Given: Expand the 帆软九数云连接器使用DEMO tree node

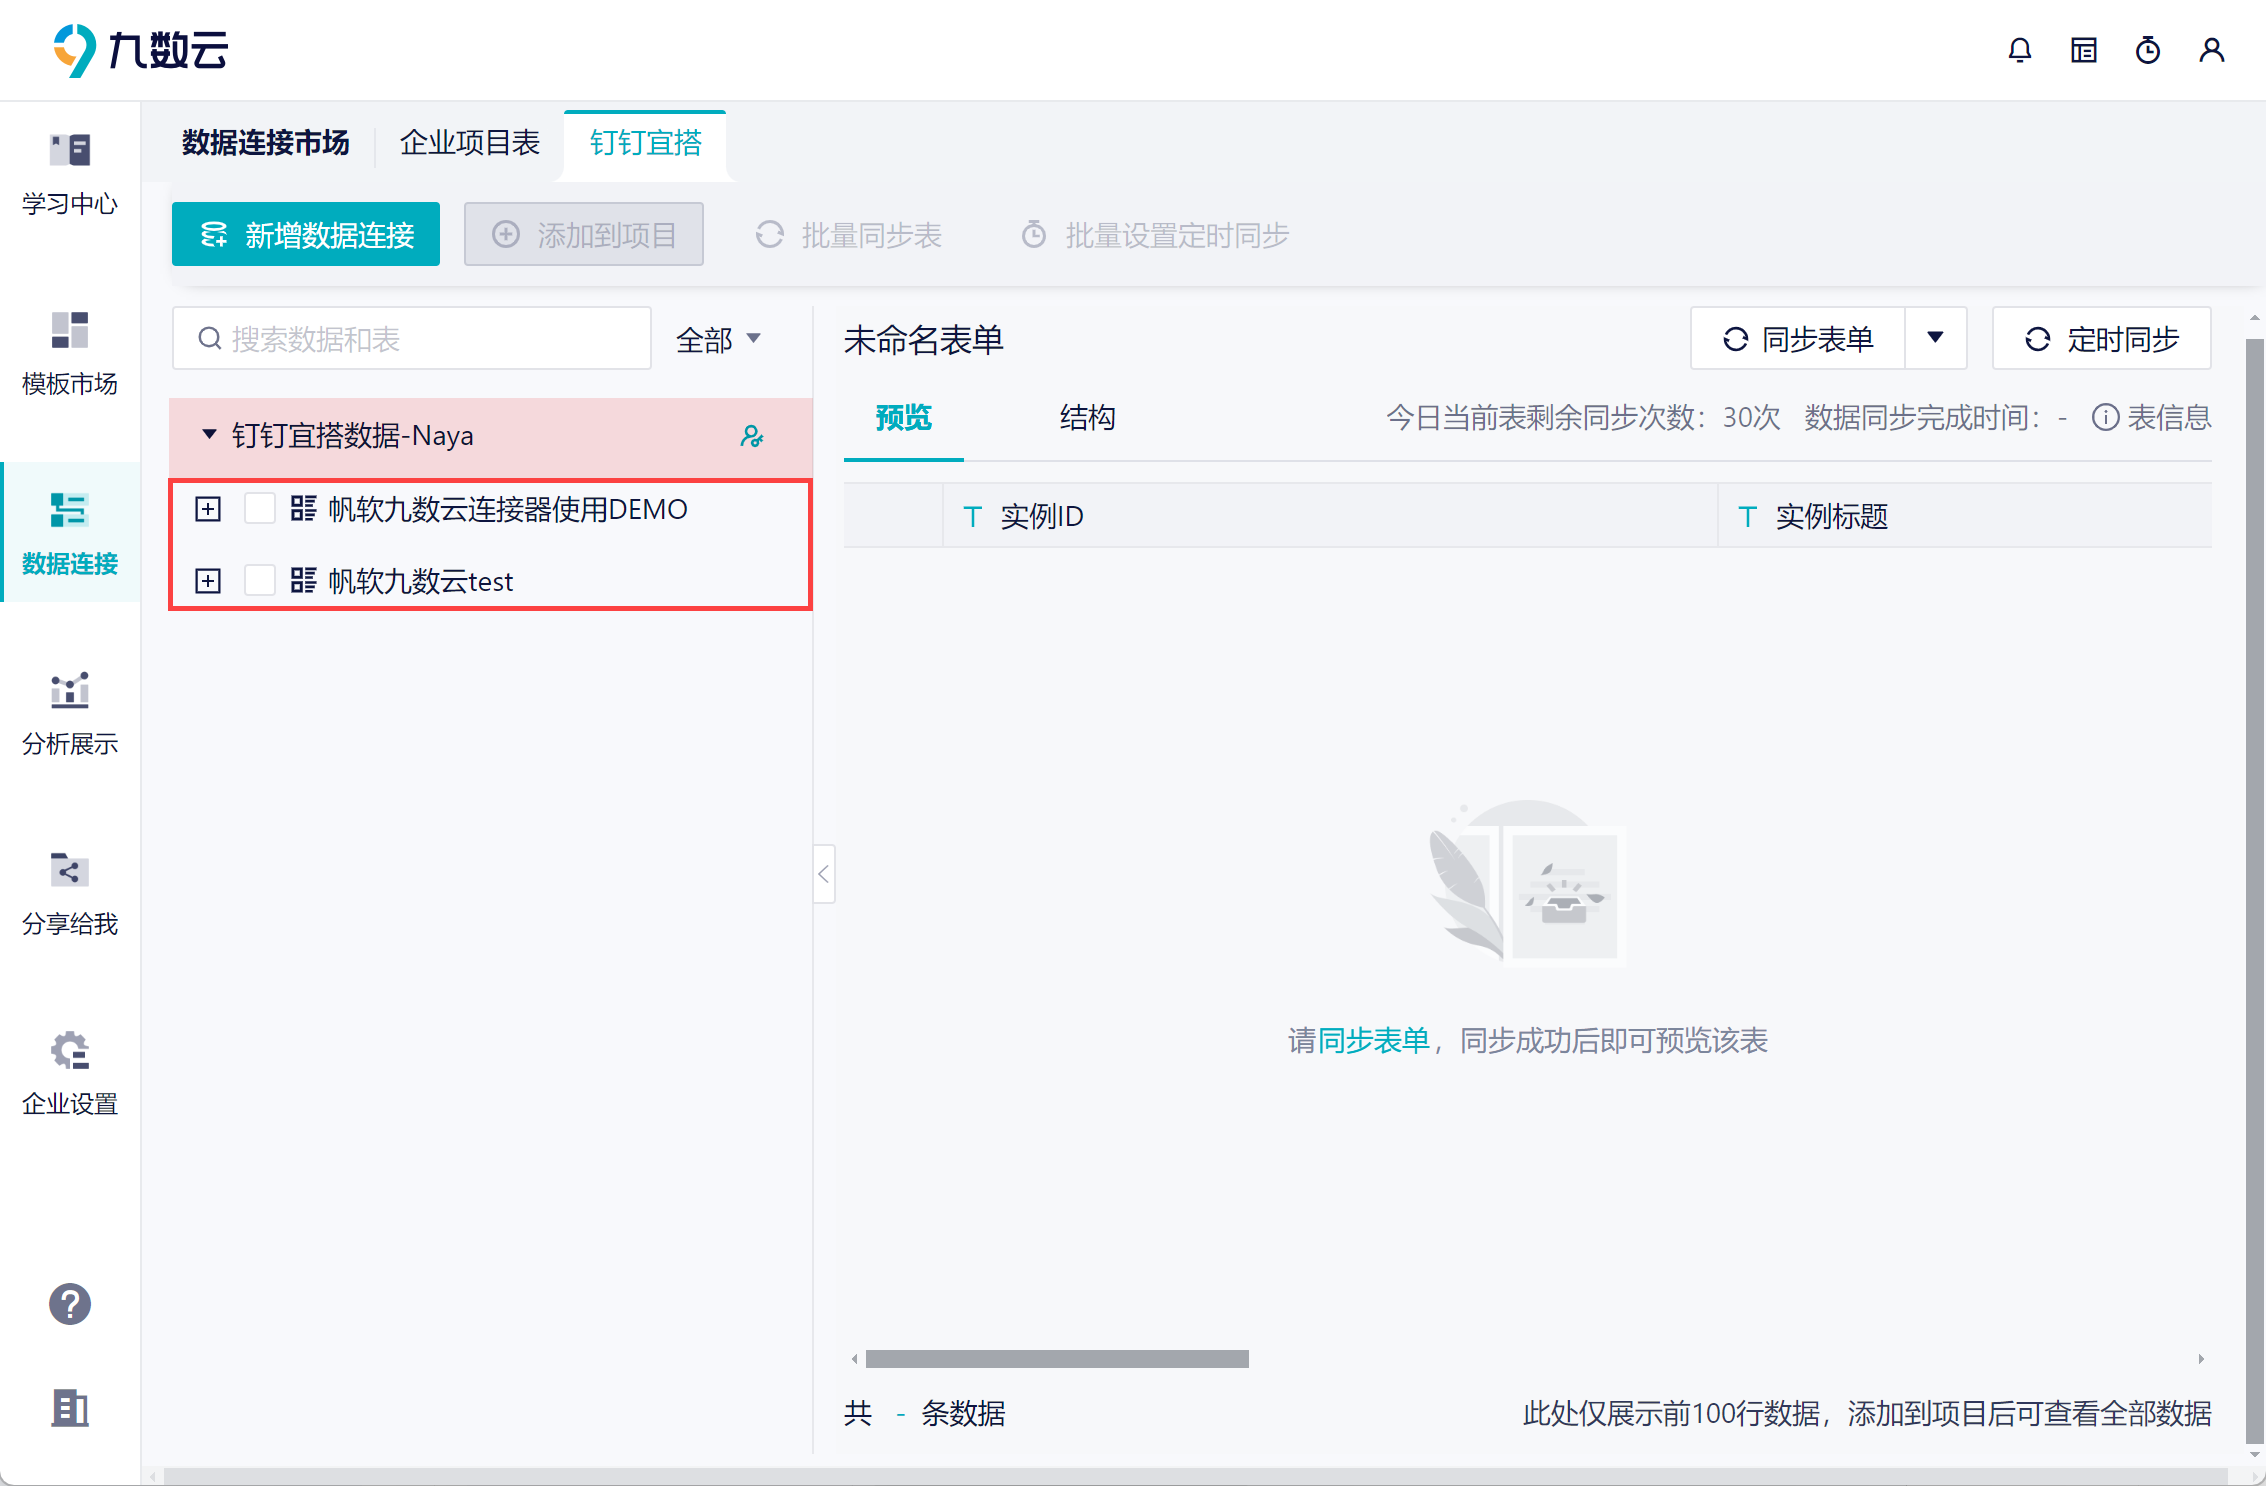Looking at the screenshot, I should pyautogui.click(x=208, y=509).
